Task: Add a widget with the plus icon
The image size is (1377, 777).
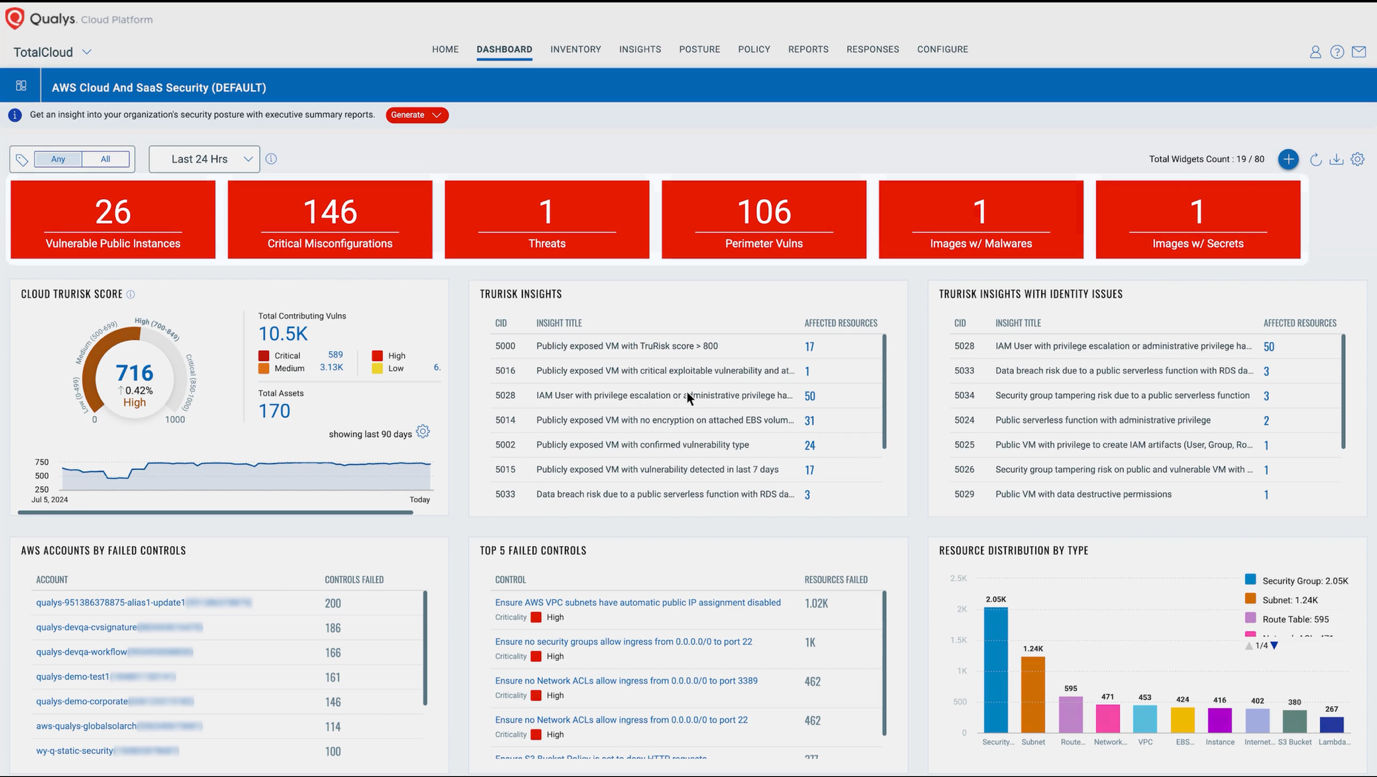Action: click(x=1289, y=159)
